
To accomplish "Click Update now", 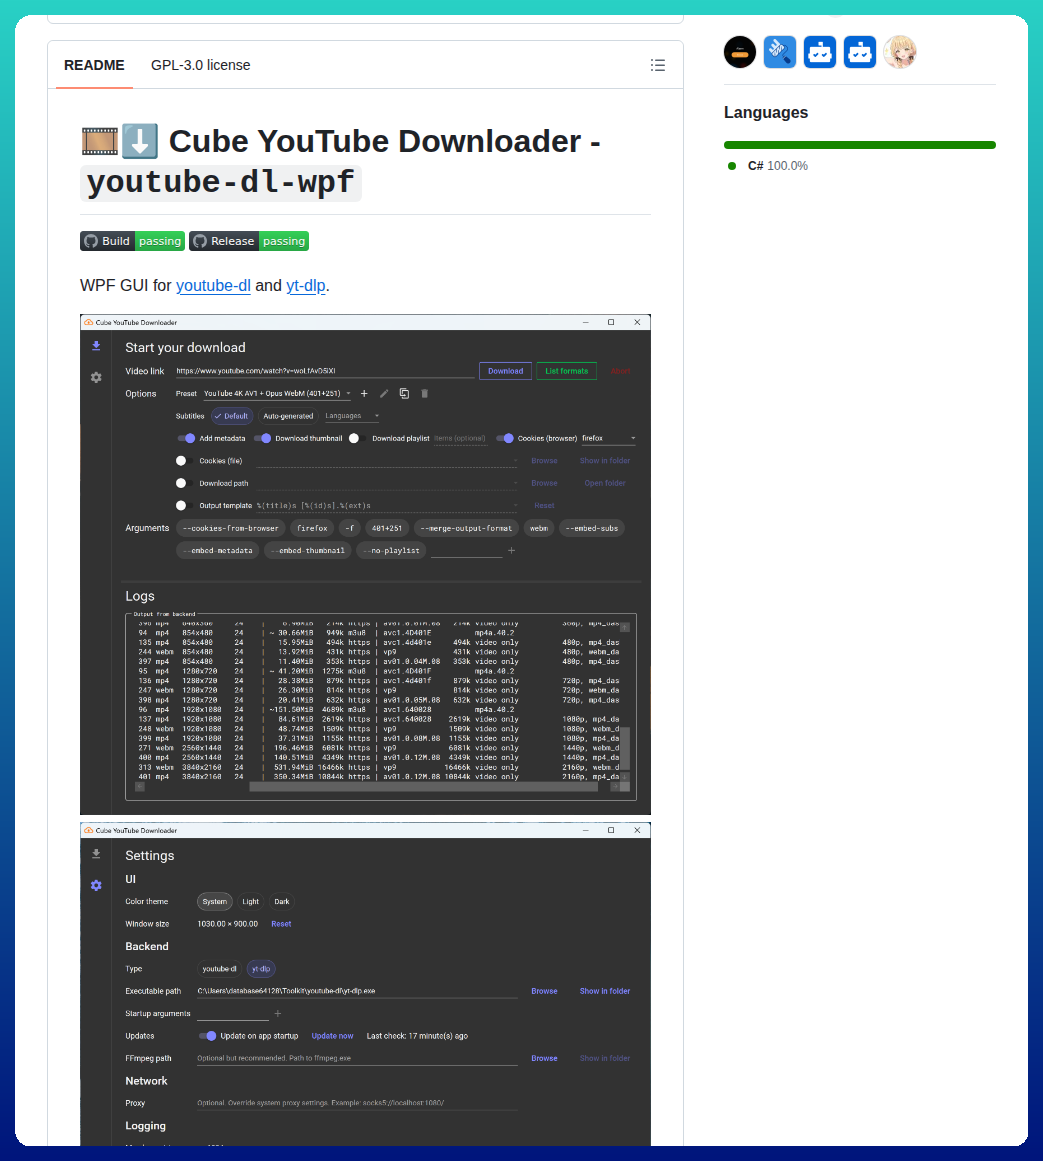I will click(332, 1036).
